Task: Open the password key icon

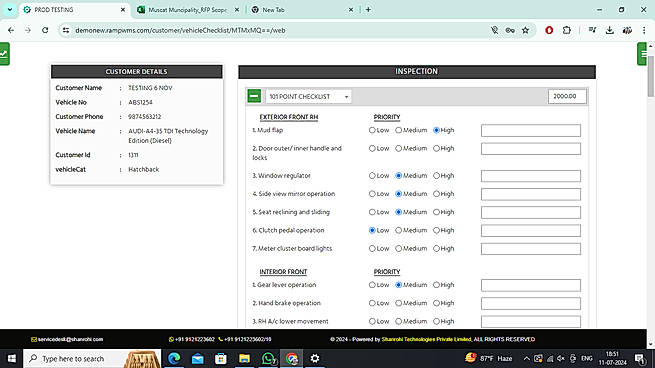Action: (510, 30)
